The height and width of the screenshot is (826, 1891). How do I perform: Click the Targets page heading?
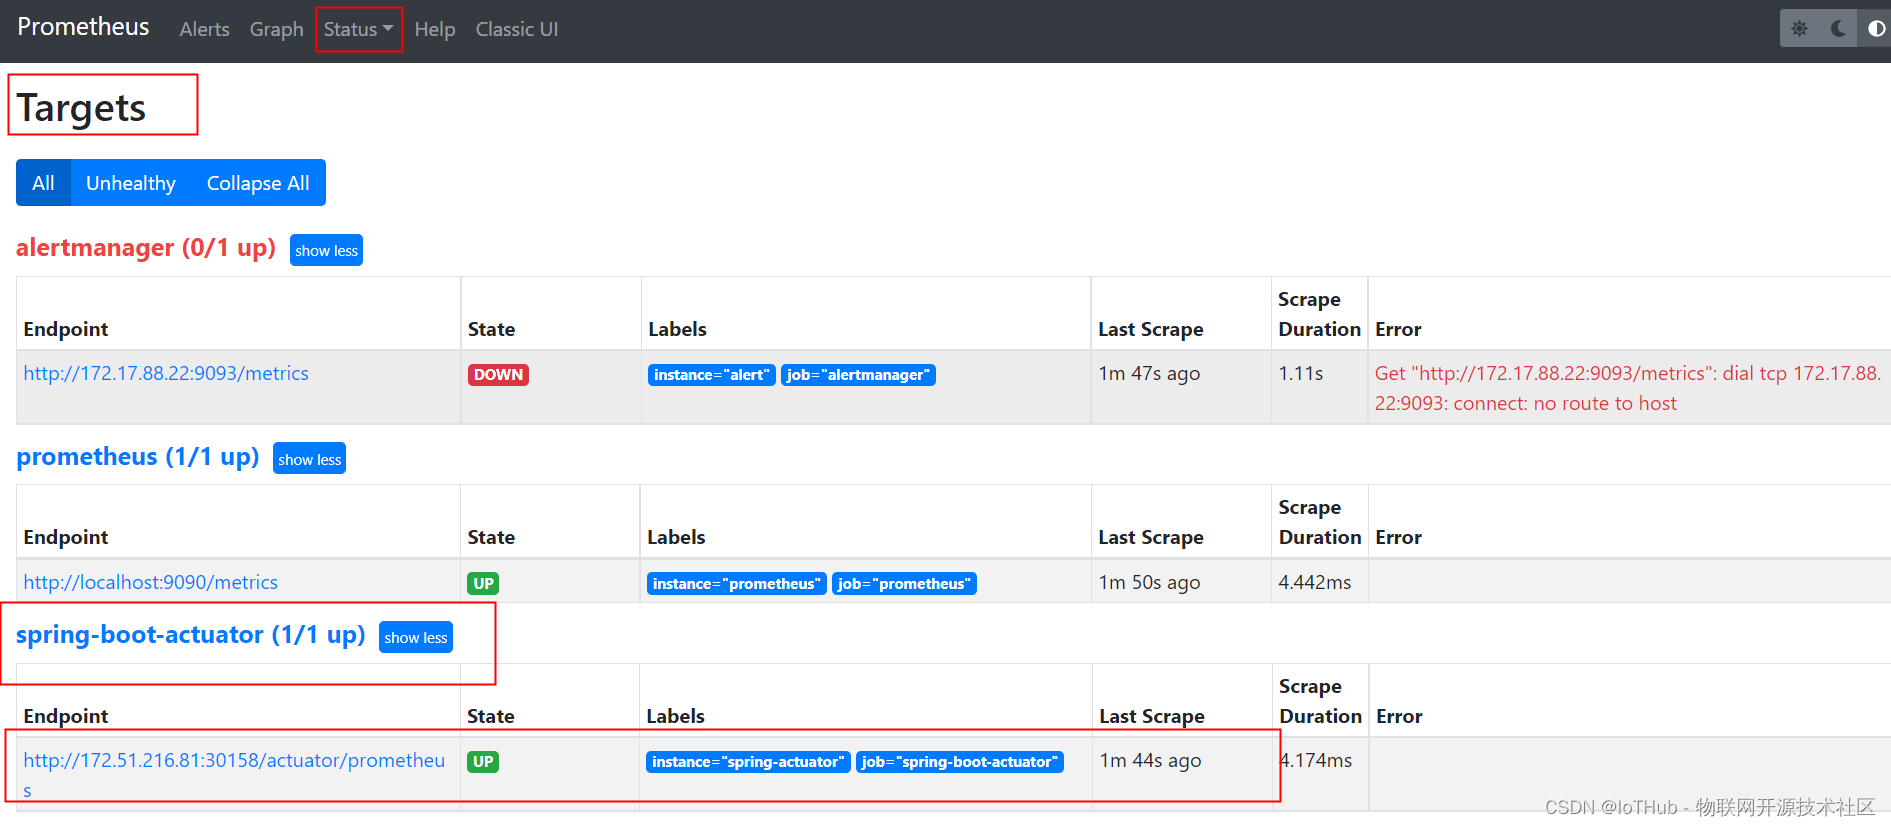(81, 107)
